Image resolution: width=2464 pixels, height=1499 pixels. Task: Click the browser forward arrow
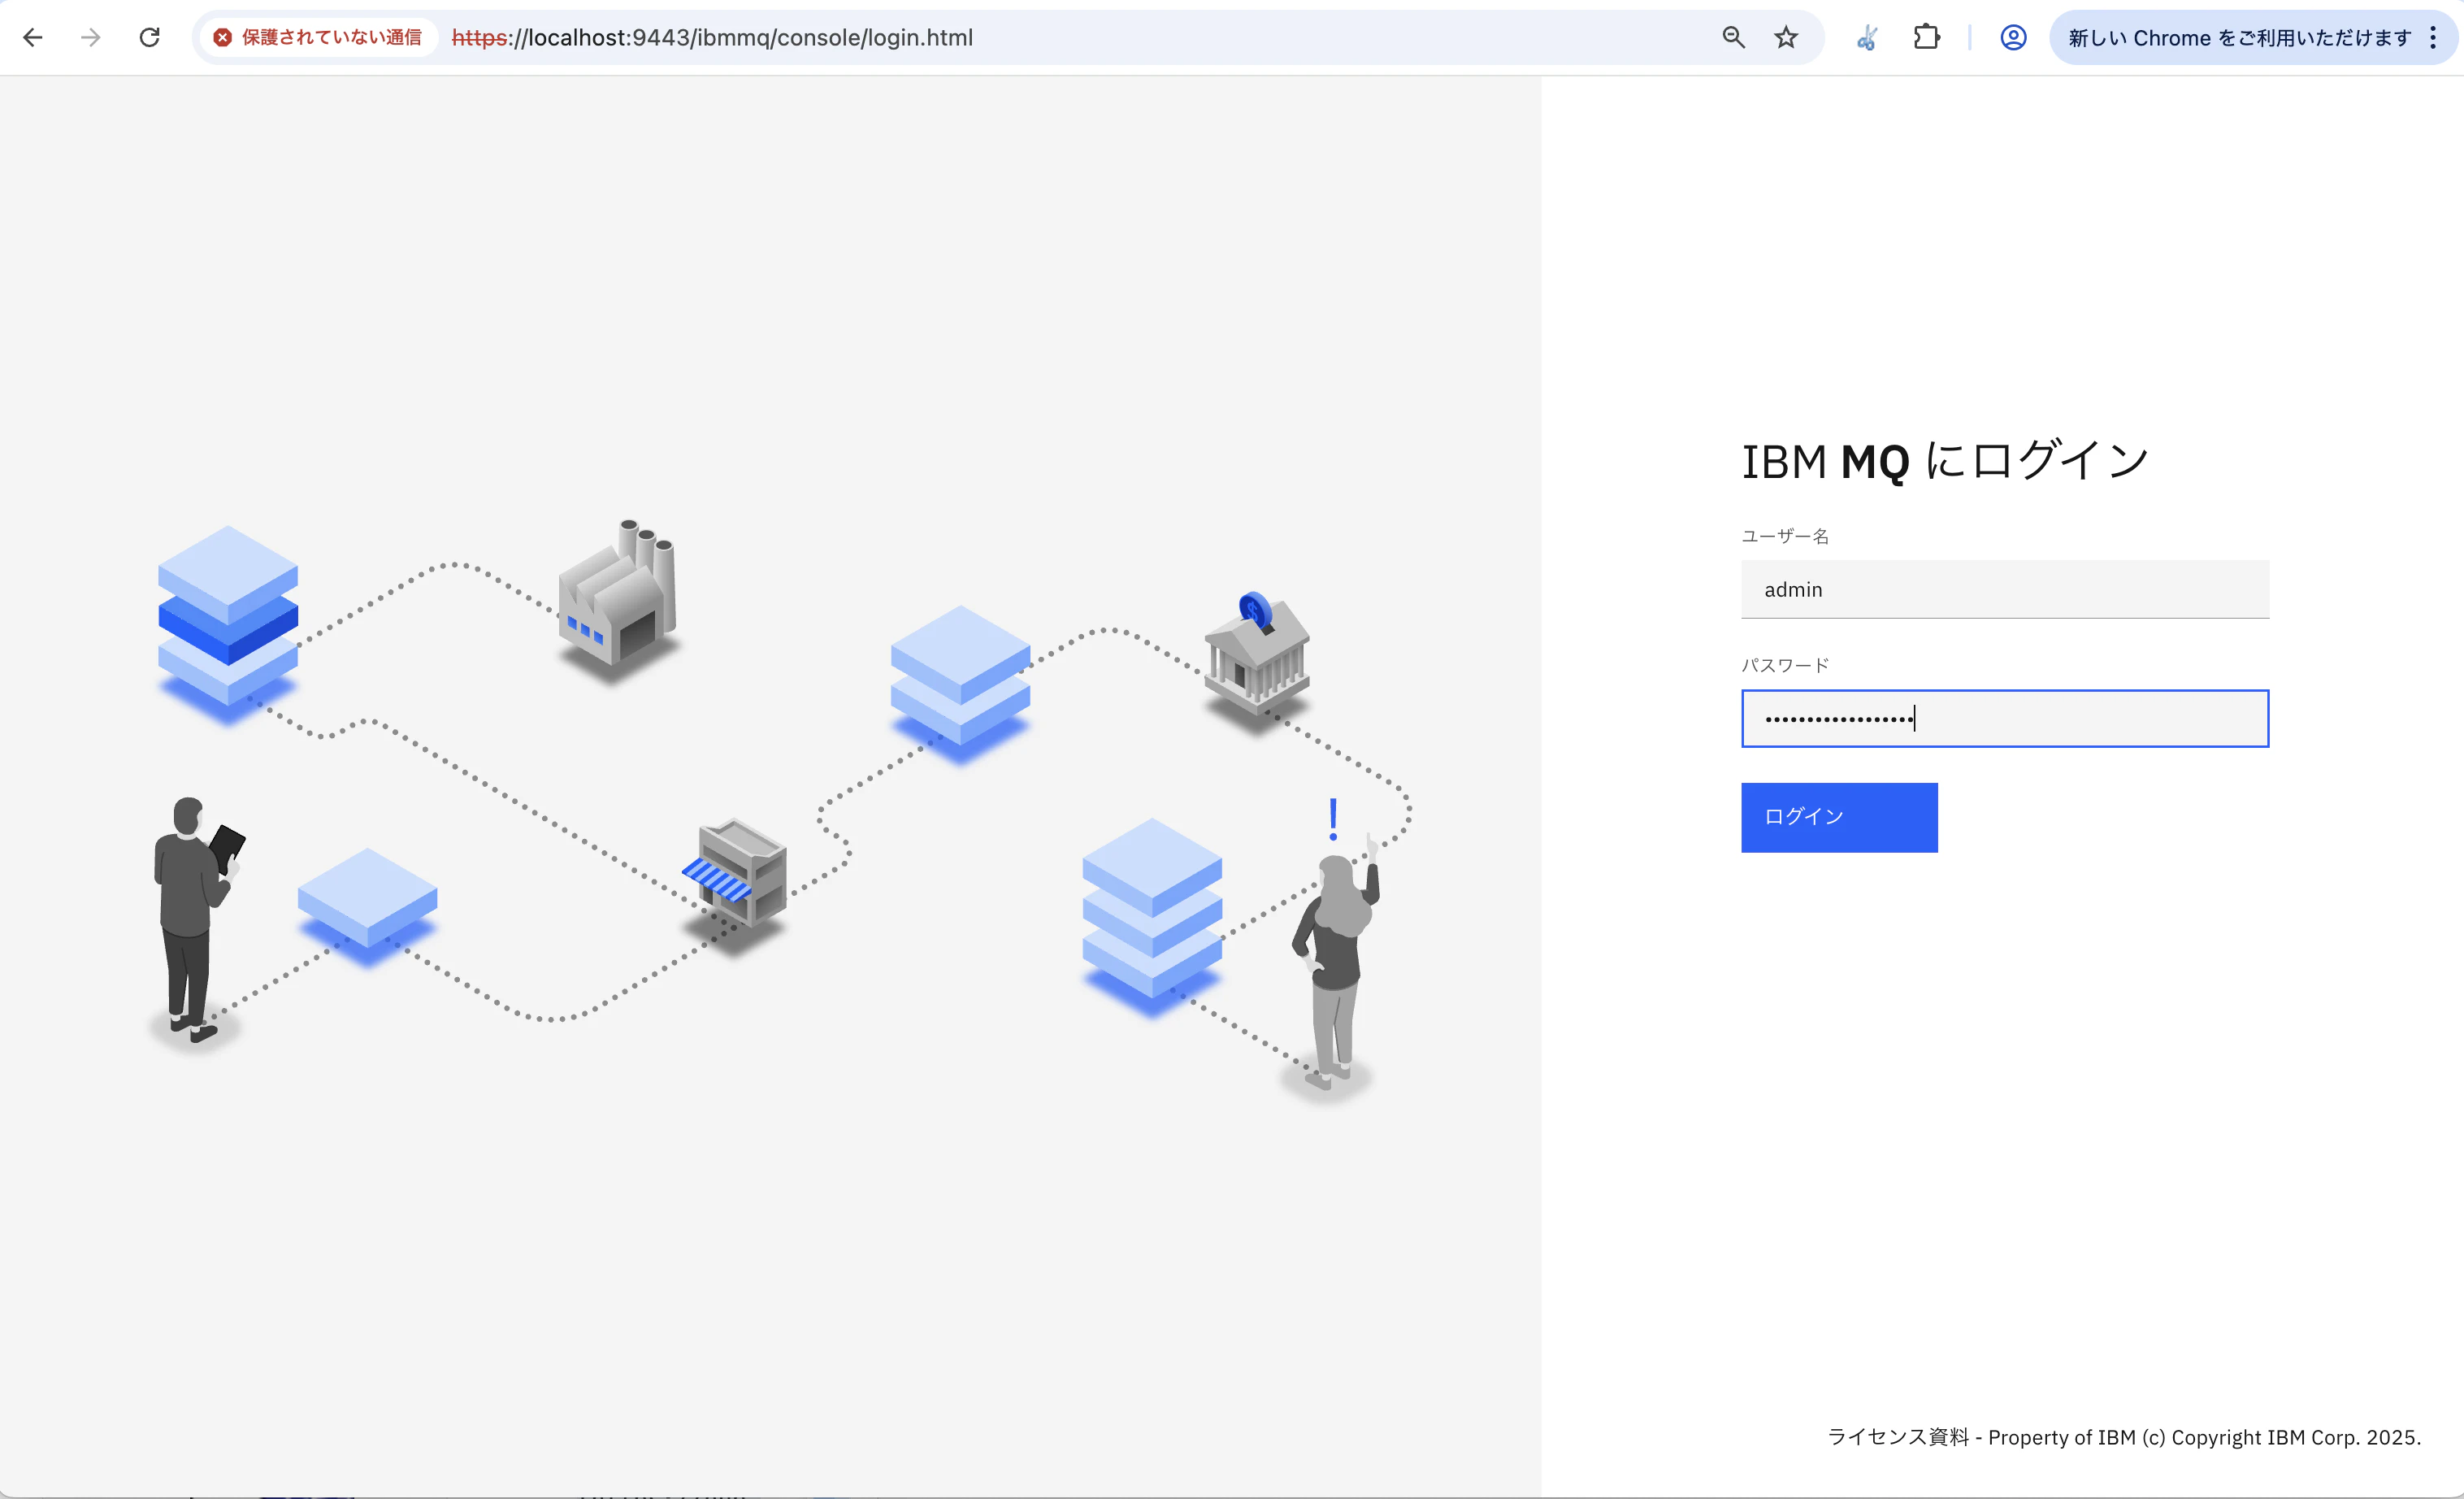(x=91, y=38)
